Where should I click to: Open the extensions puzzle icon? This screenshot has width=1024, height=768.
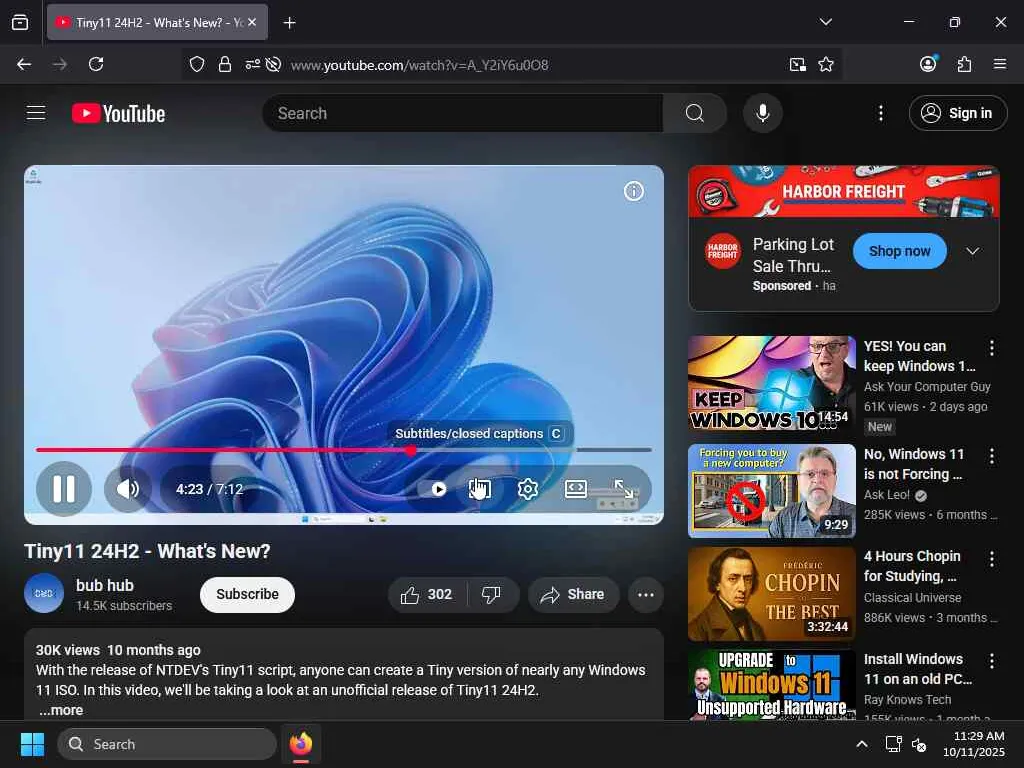pos(964,64)
